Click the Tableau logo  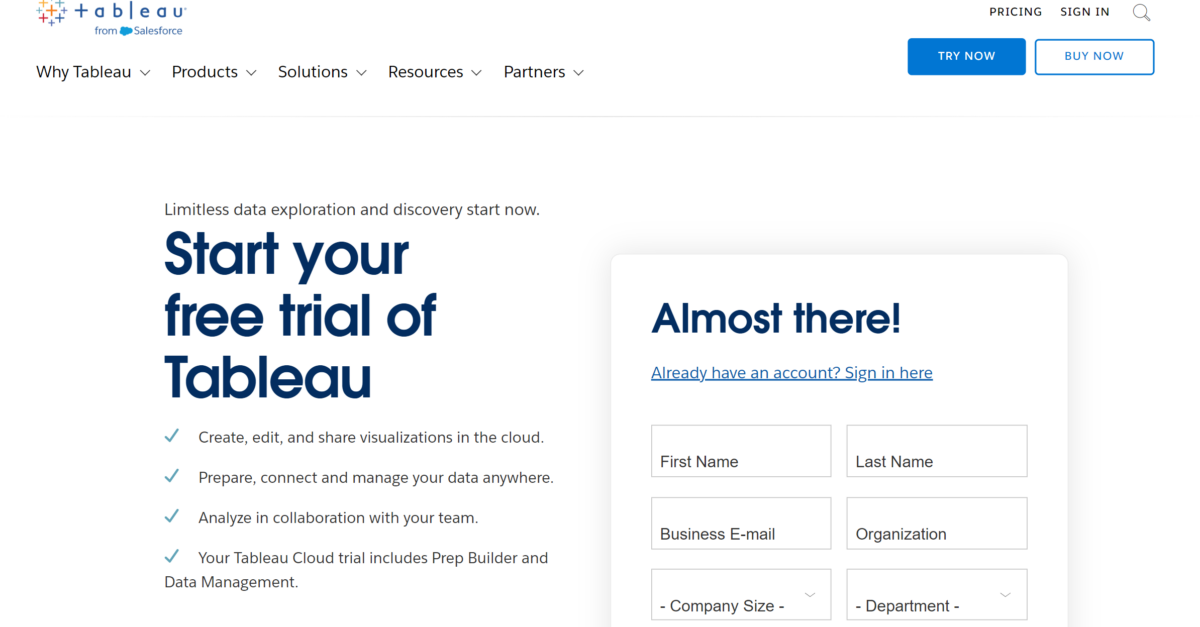(110, 12)
